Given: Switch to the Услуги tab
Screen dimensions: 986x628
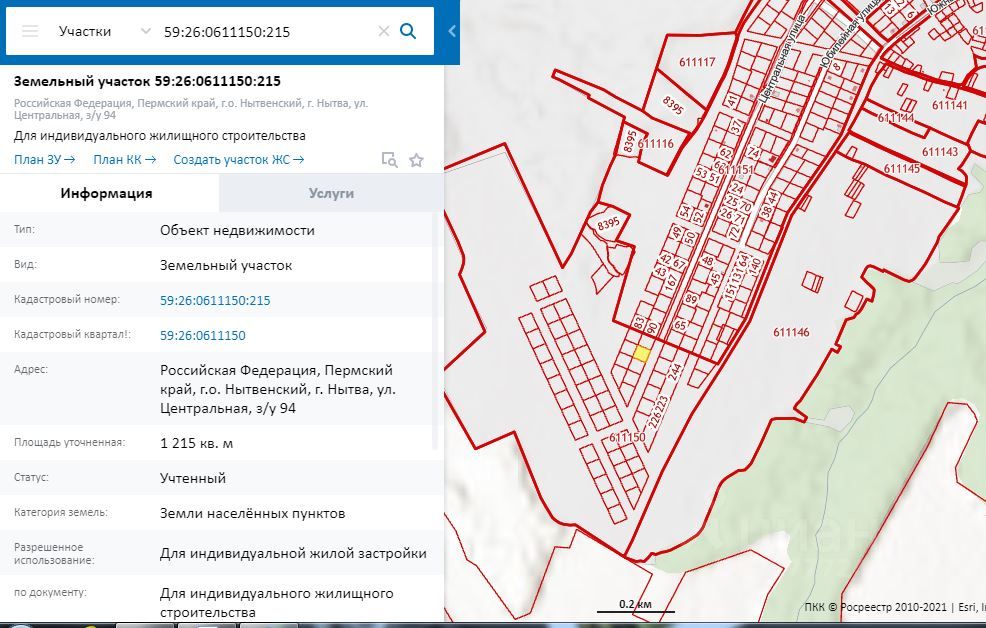Looking at the screenshot, I should [x=331, y=193].
